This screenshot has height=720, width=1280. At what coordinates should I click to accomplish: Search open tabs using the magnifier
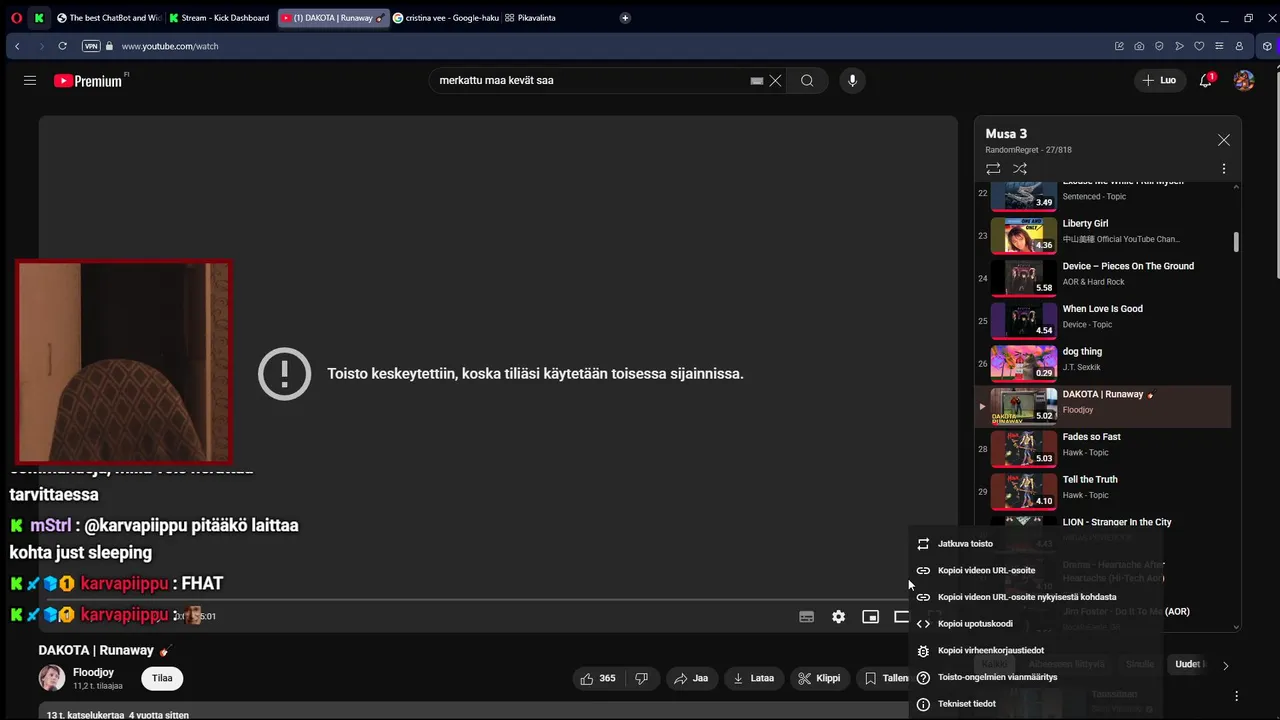click(1200, 18)
